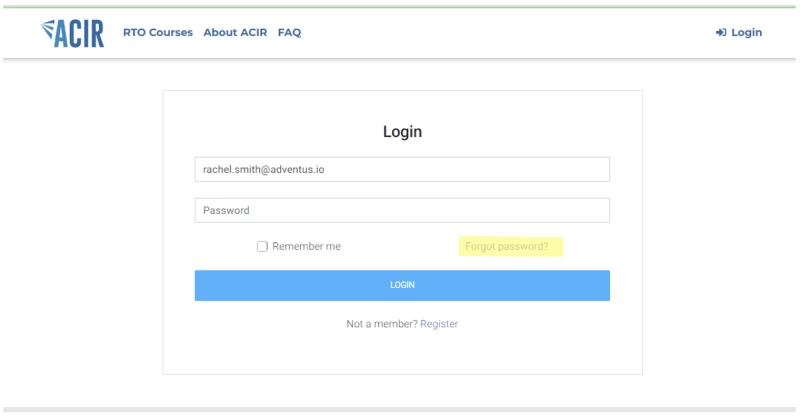The height and width of the screenshot is (417, 800).
Task: Click the ACIR letters in the logo
Action: coord(79,34)
